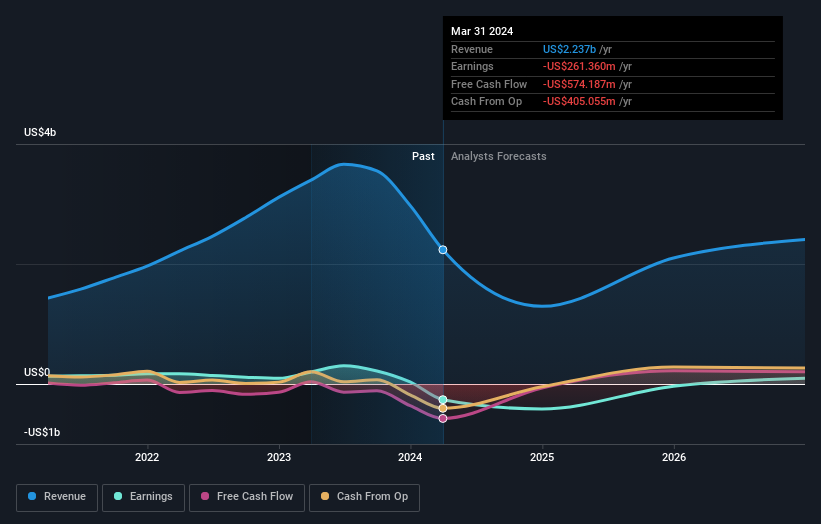This screenshot has width=821, height=524.
Task: Click the Cash From Op row label in tooltip
Action: click(486, 102)
